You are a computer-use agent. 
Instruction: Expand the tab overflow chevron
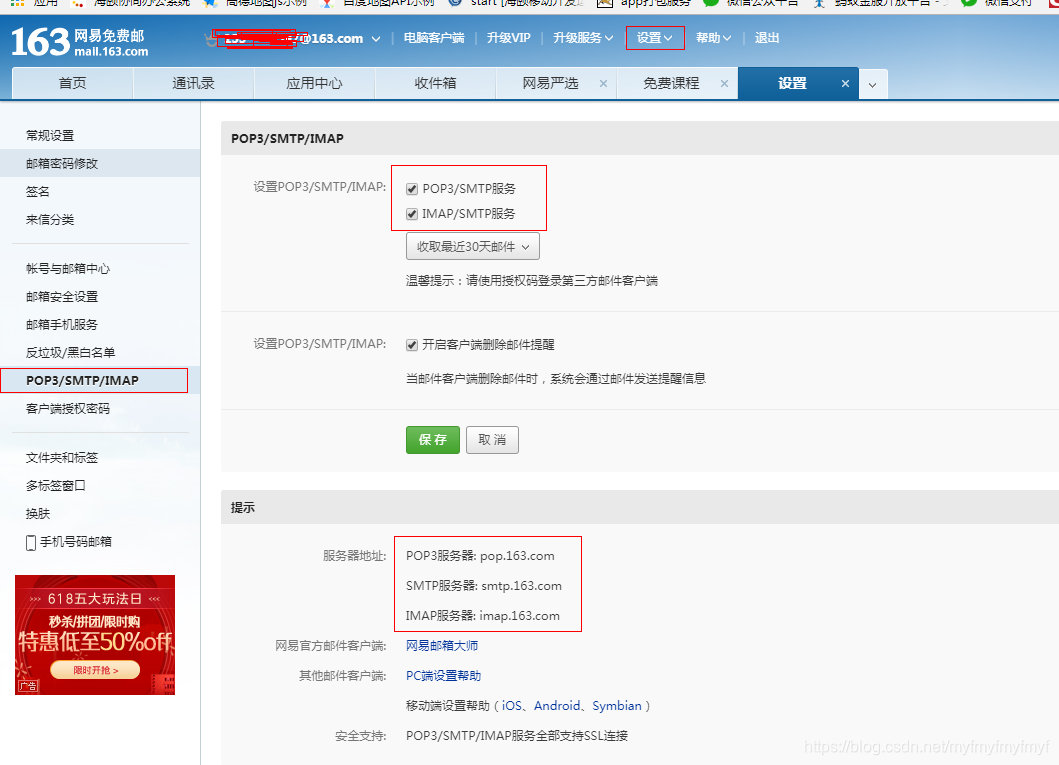point(873,85)
